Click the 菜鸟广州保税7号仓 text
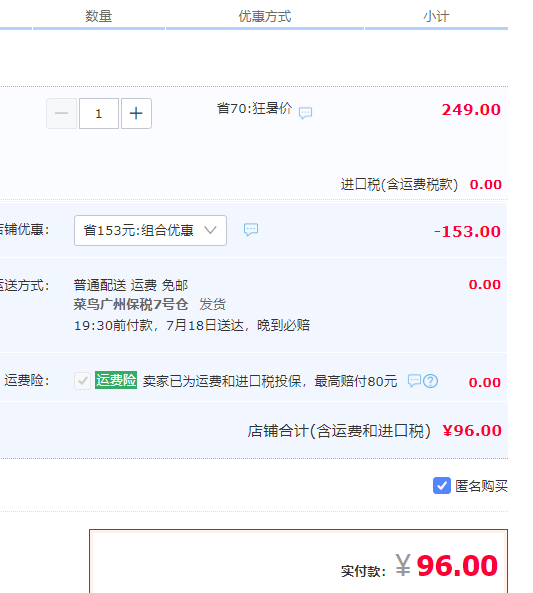 [131, 304]
